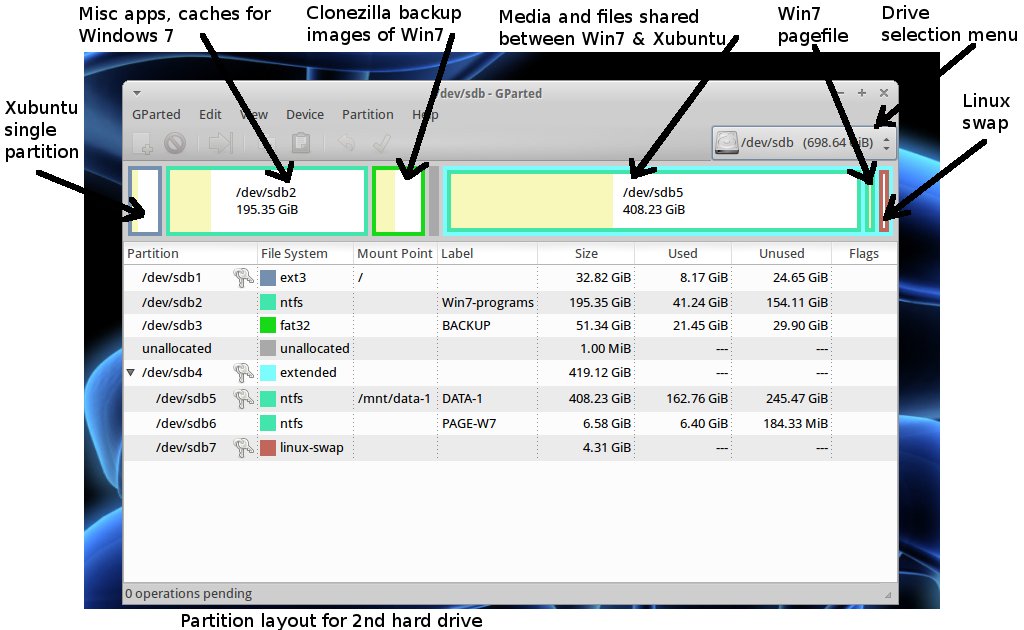This screenshot has height=630, width=1024.
Task: Click the key icon in /dev/sdb1 row
Action: 244,278
